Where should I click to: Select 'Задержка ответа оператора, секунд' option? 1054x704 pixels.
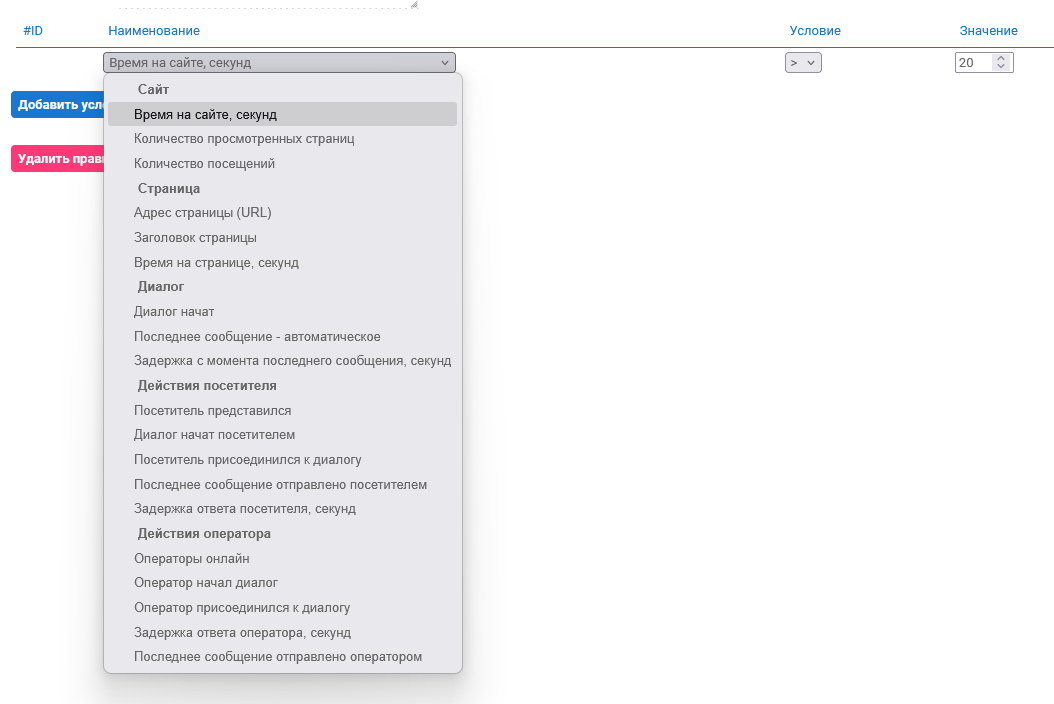[242, 633]
